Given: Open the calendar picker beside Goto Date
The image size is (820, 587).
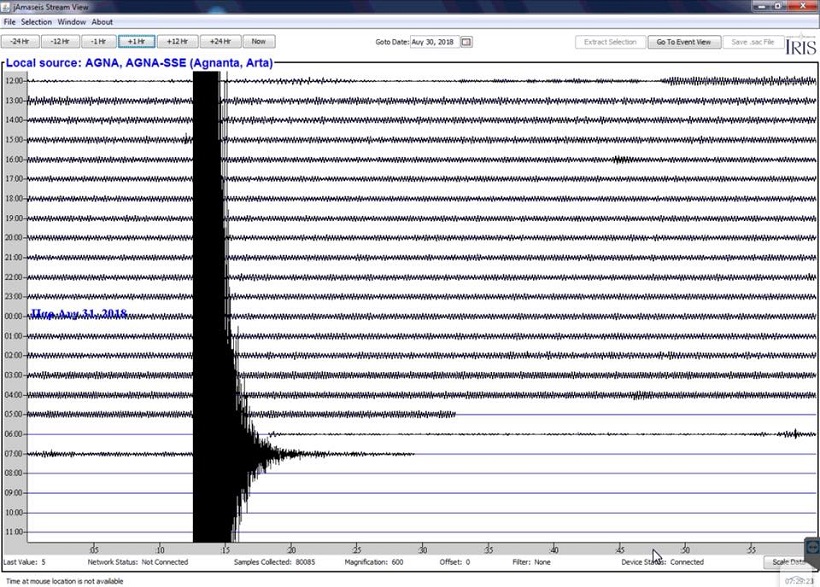Looking at the screenshot, I should point(466,42).
